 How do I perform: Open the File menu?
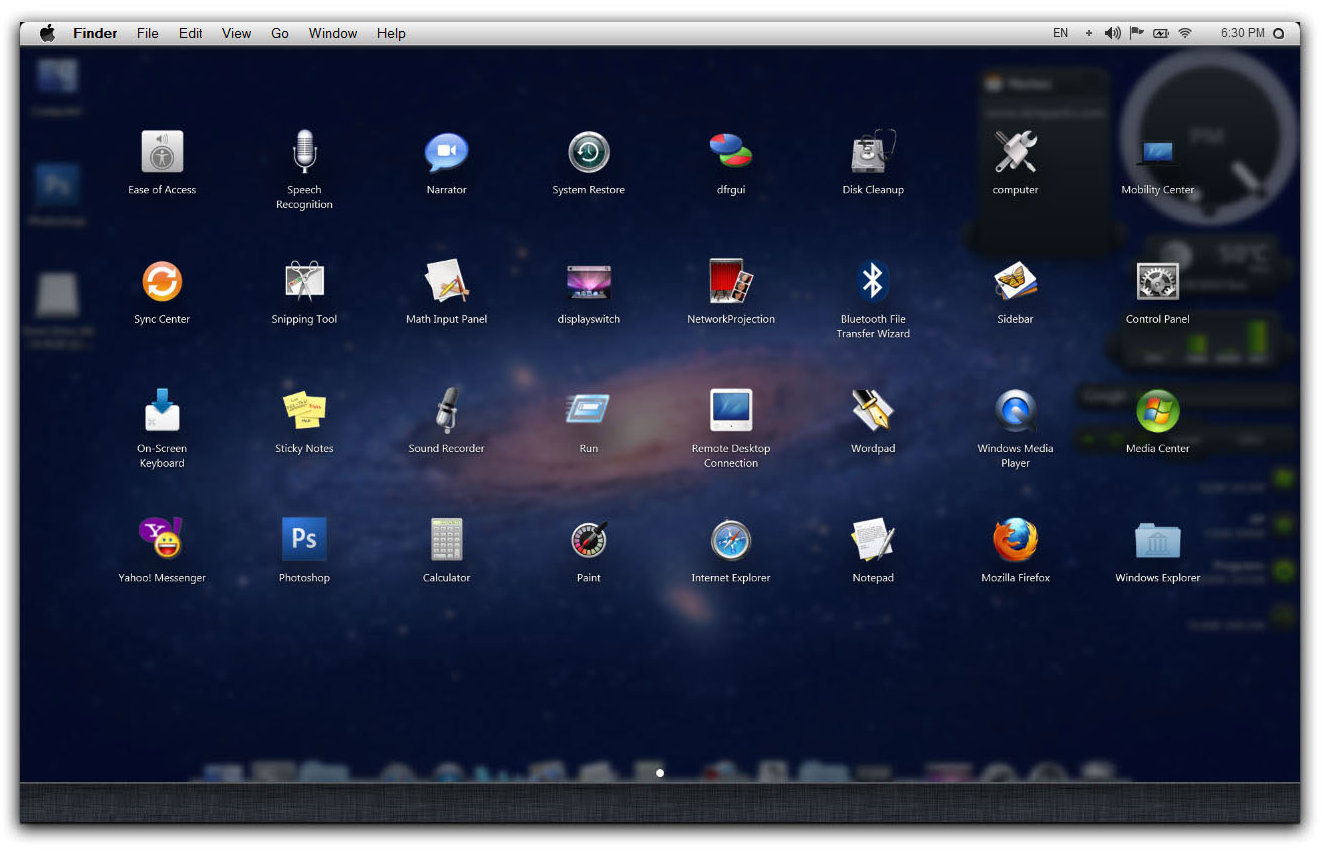point(148,33)
